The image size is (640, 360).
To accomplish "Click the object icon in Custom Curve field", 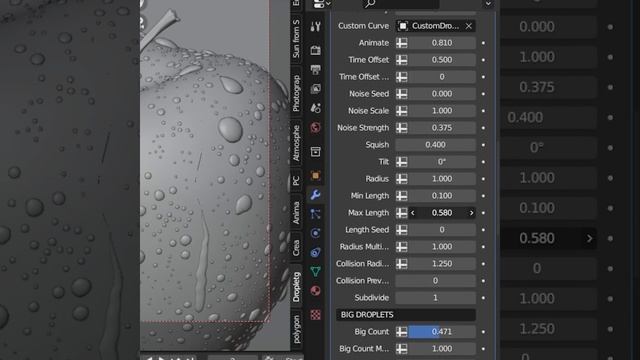I will pyautogui.click(x=402, y=26).
